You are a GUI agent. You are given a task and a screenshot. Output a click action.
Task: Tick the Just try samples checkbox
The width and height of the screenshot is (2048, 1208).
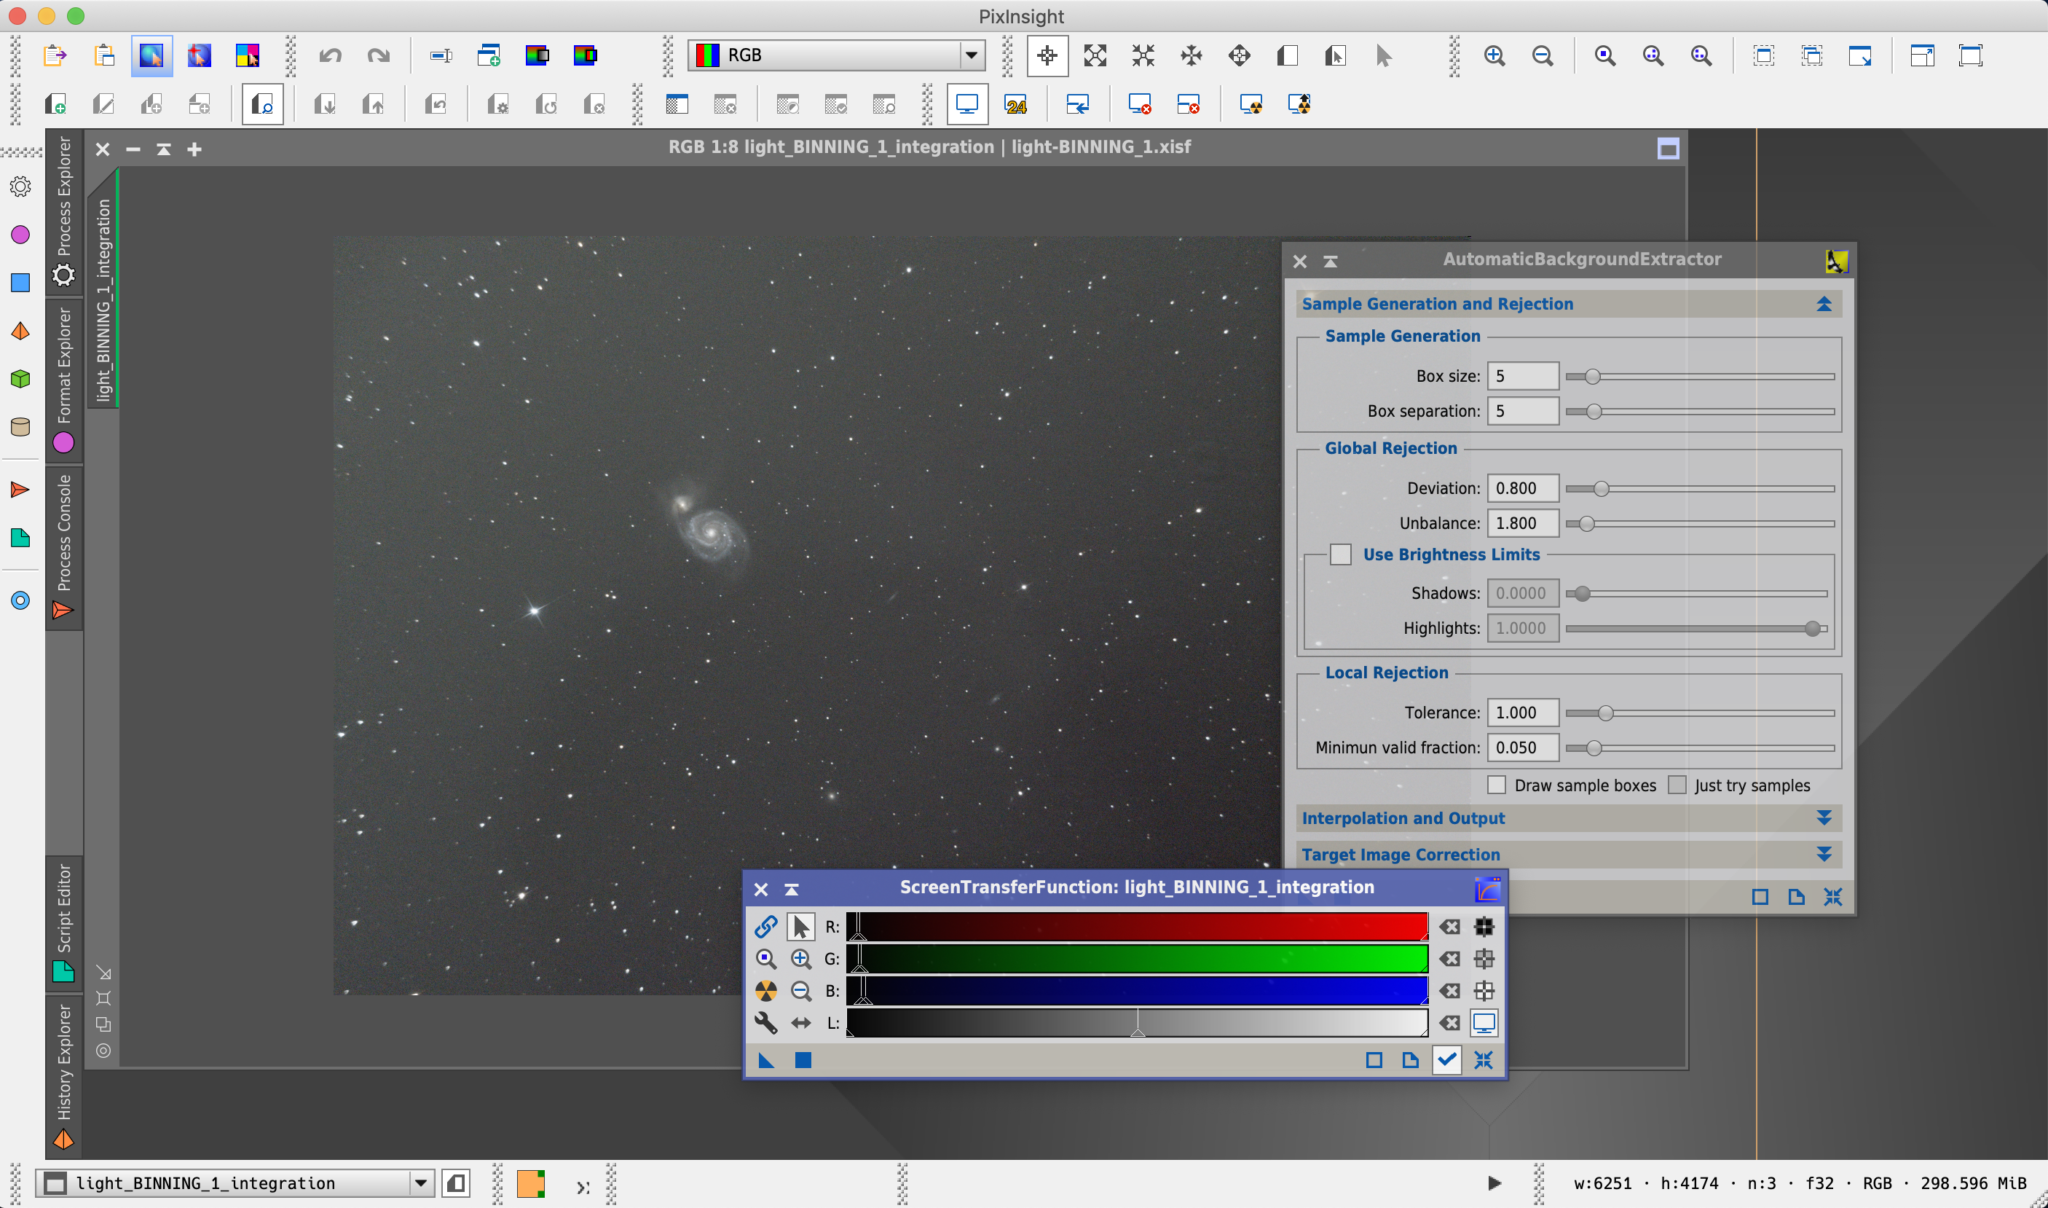pos(1677,785)
